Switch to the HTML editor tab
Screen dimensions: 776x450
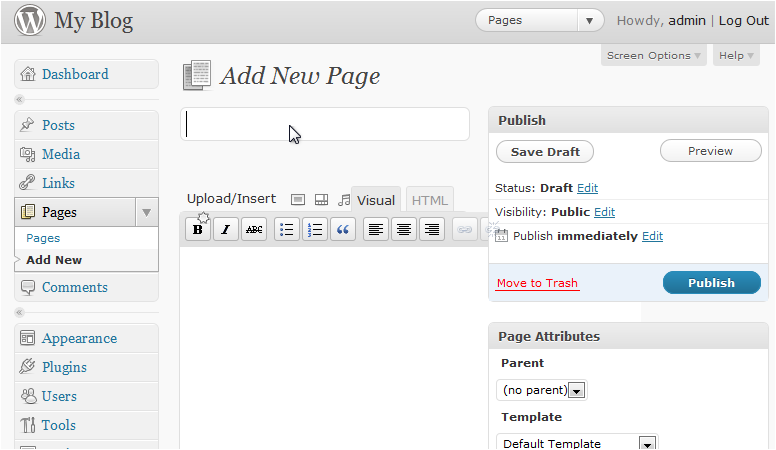[x=430, y=200]
